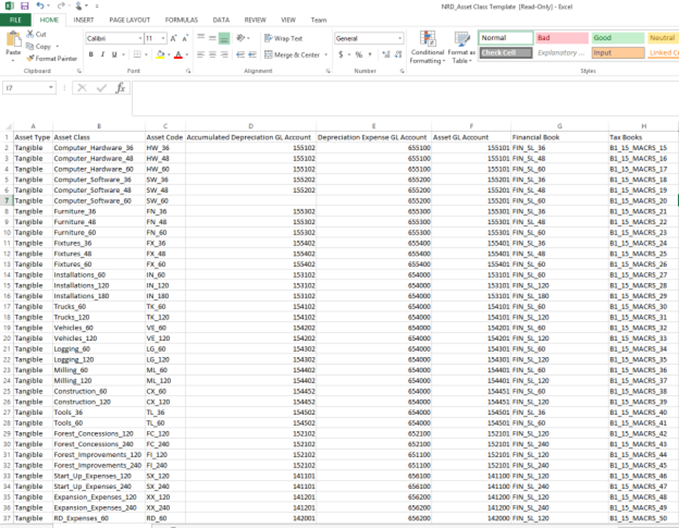
Task: Click the Percent Style icon
Action: coord(359,55)
